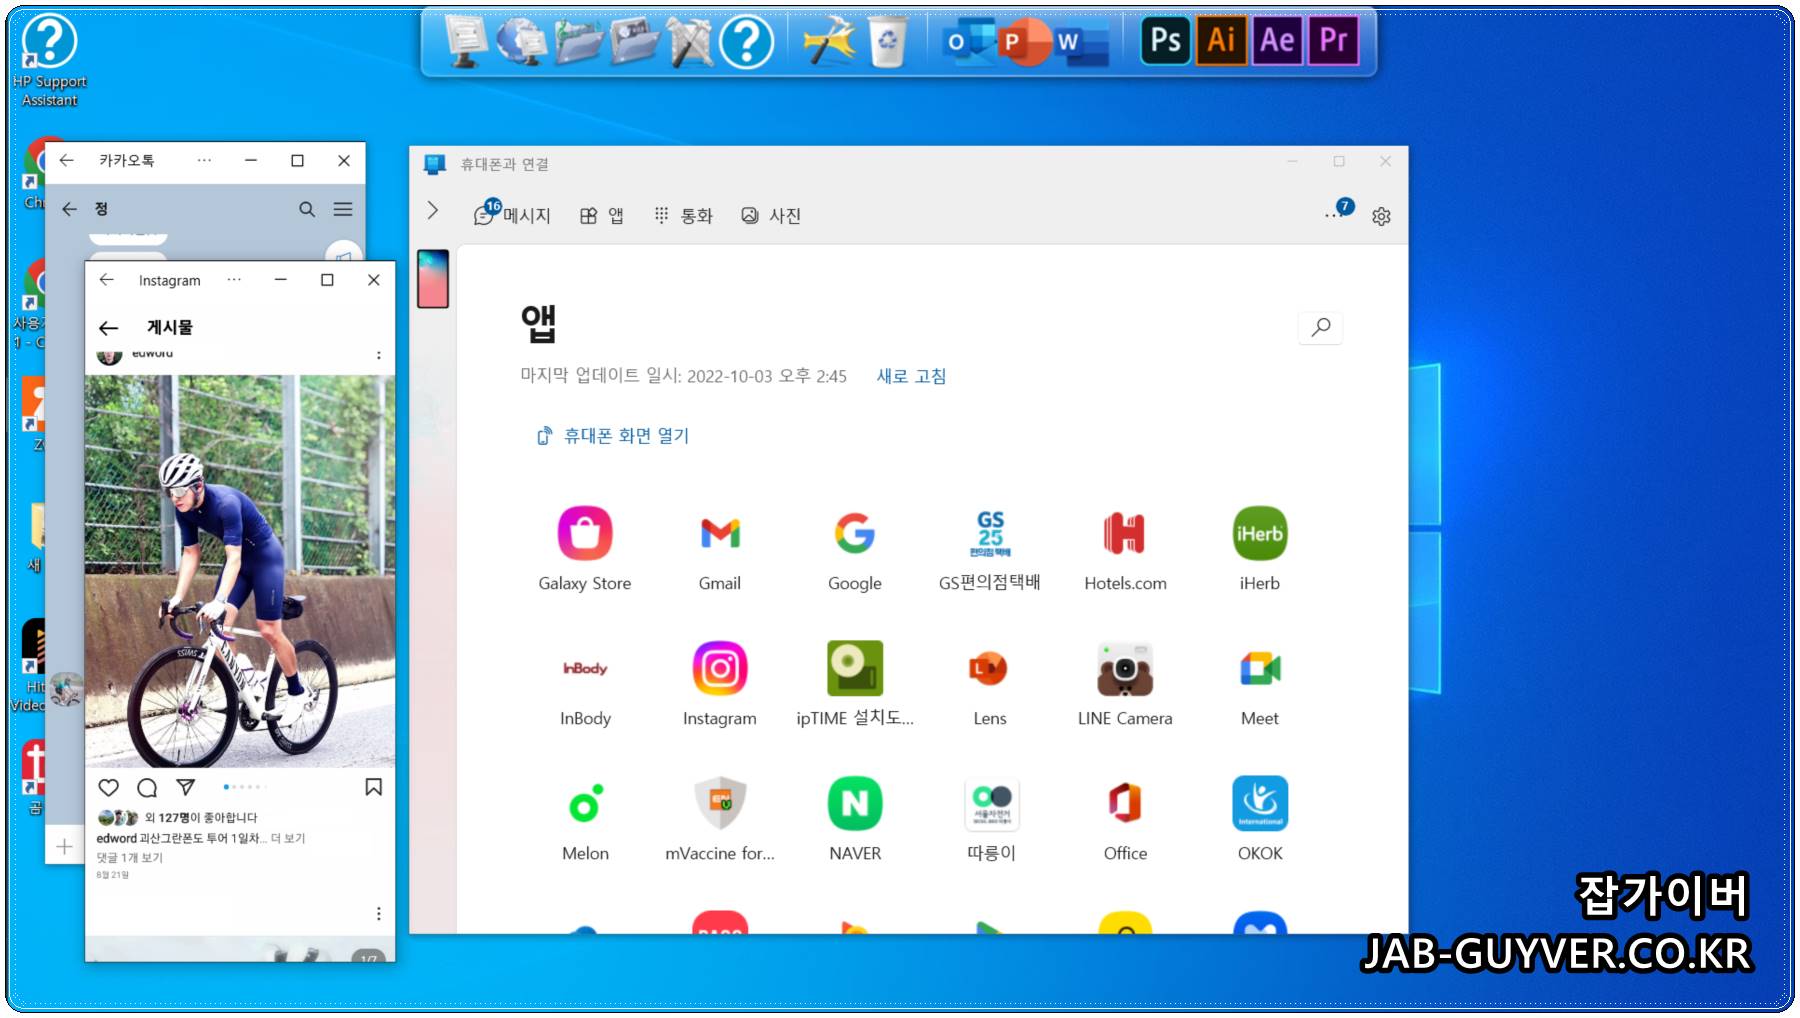Expand the Phone Link side pane chevron
1800x1018 pixels.
432,210
